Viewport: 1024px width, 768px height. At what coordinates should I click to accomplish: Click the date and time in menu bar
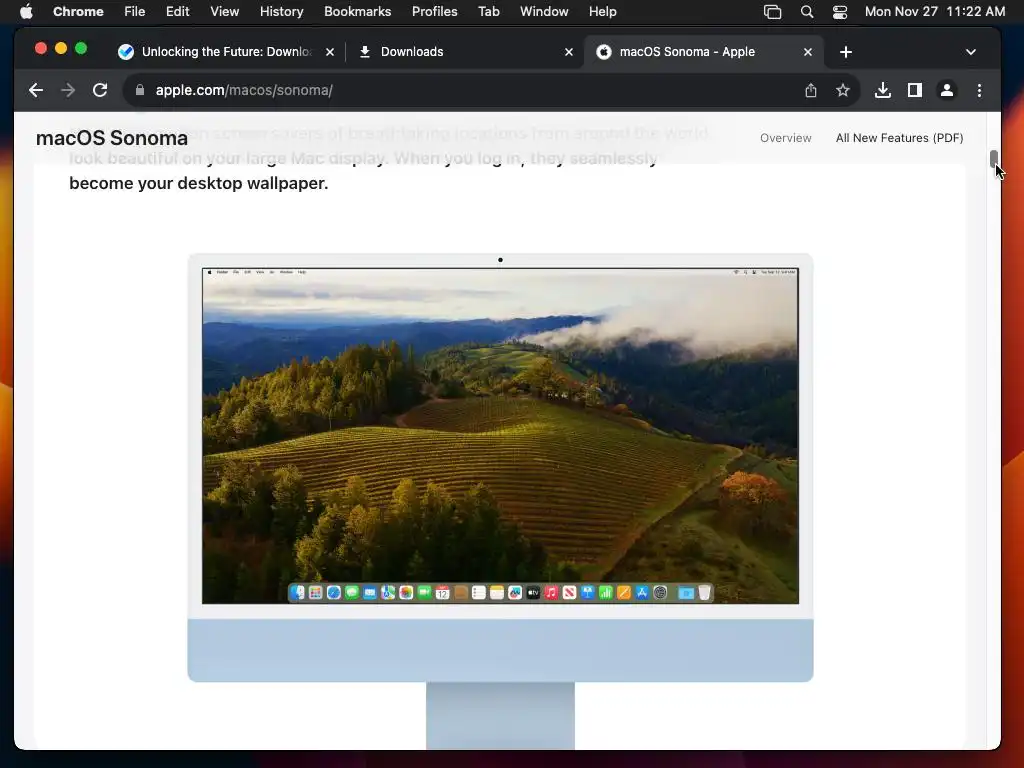coord(935,11)
